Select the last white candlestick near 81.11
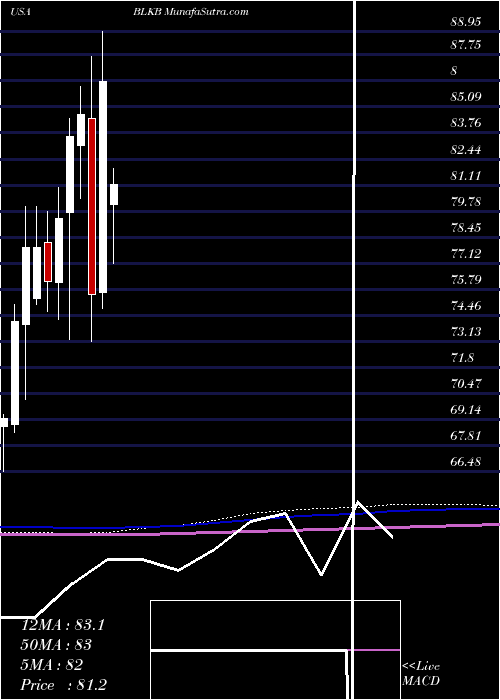500x700 pixels. tap(114, 195)
